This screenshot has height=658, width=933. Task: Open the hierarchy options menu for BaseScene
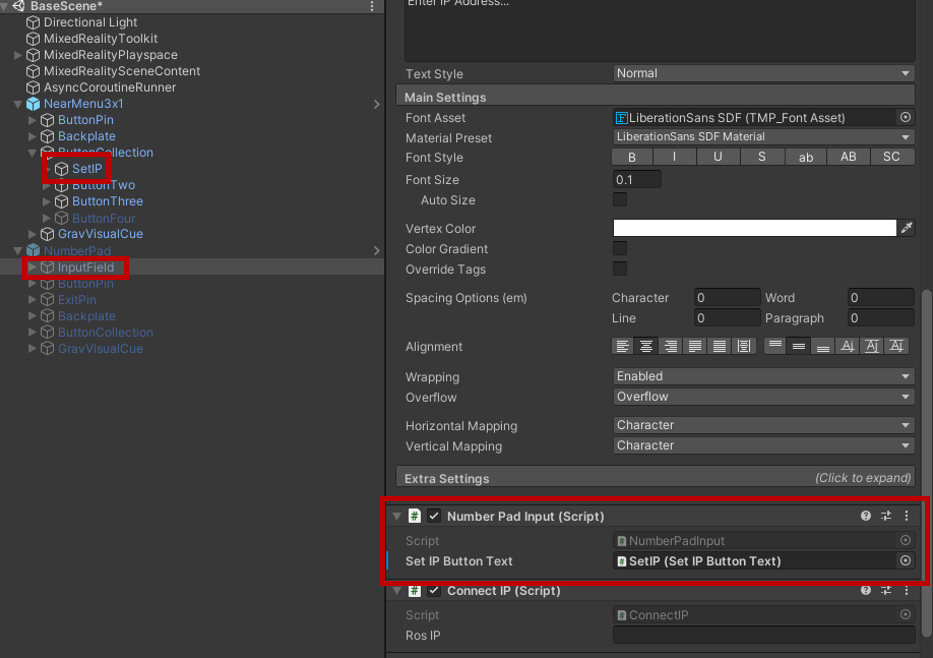tap(370, 6)
